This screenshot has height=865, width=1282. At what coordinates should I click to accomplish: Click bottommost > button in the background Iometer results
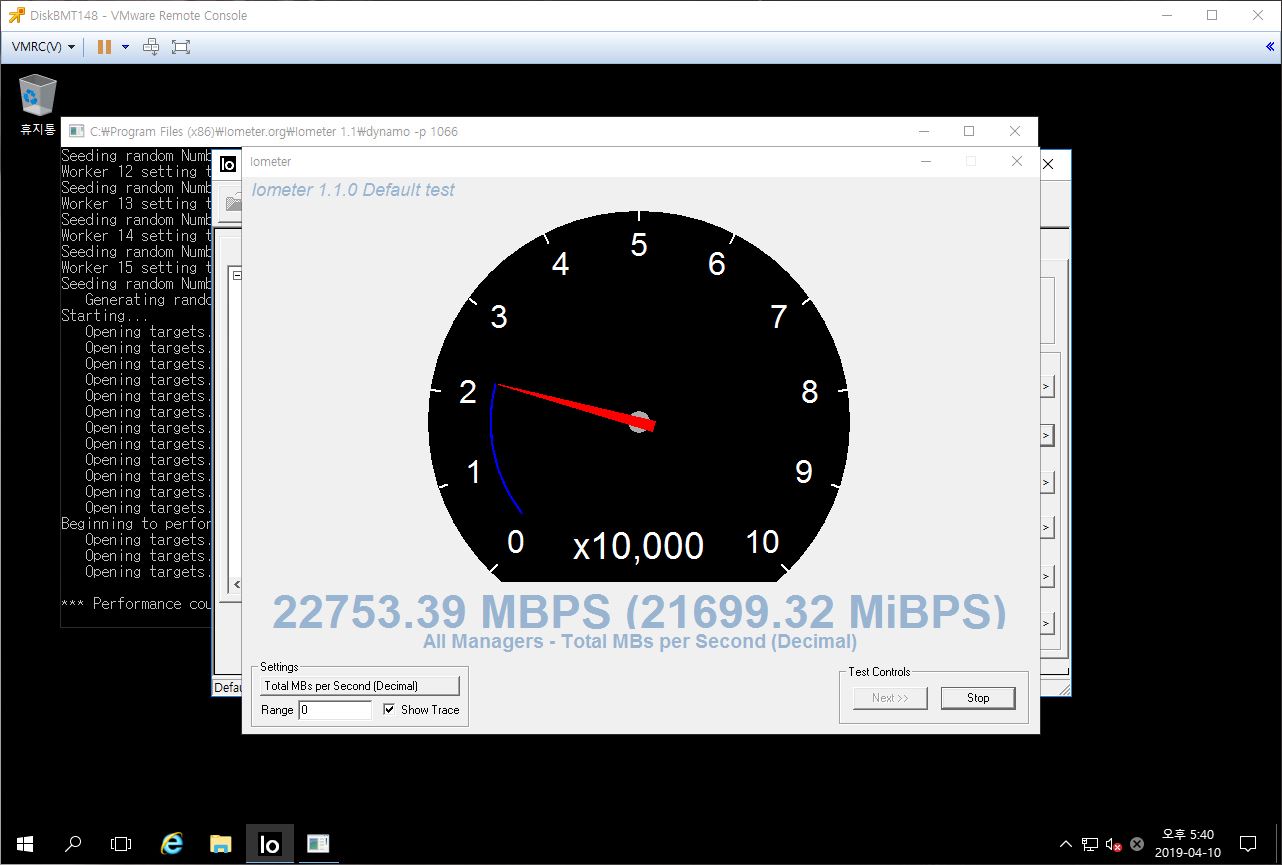(1047, 623)
